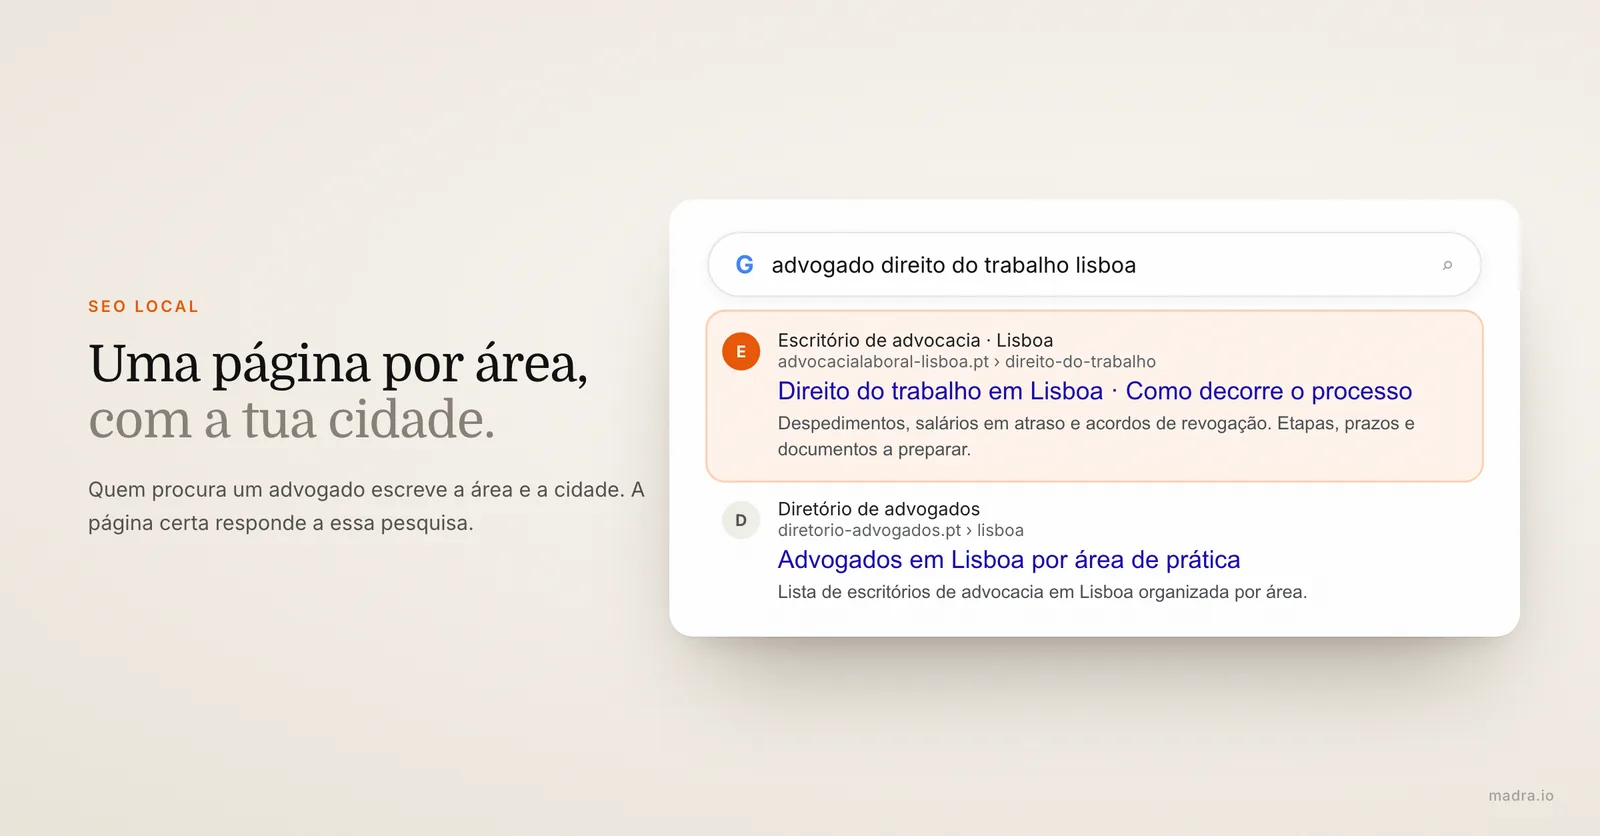
Task: Click the gray D favicon
Action: 741,520
